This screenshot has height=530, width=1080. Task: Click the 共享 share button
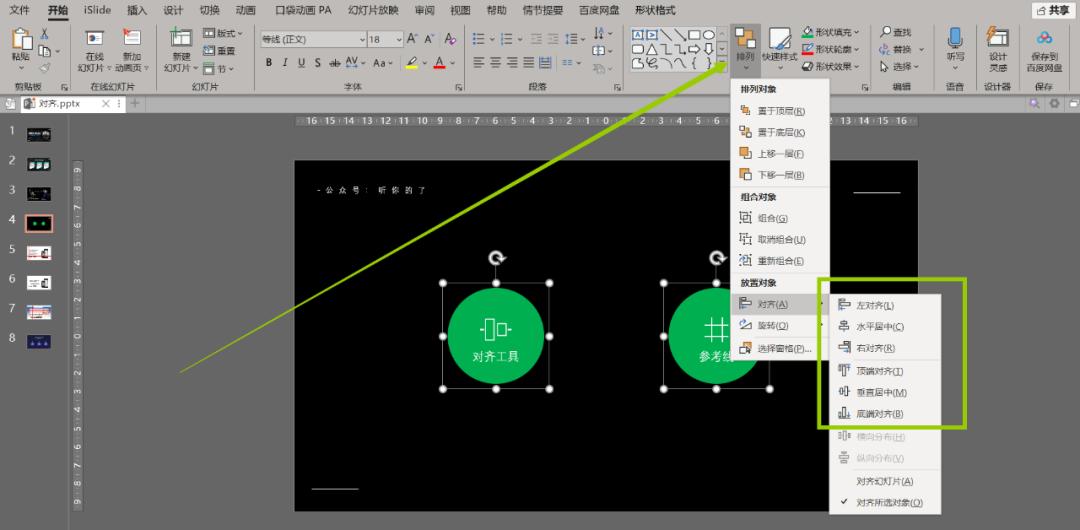(x=1051, y=10)
